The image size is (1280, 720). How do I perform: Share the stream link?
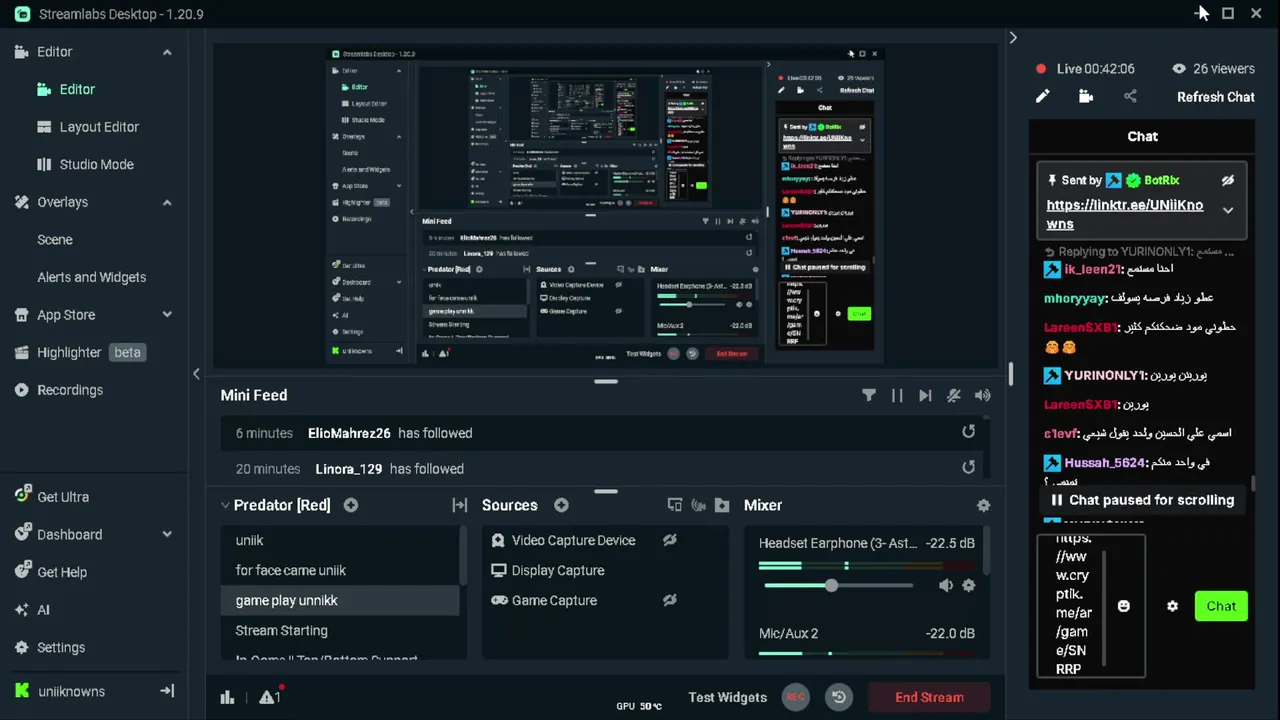pyautogui.click(x=1130, y=96)
